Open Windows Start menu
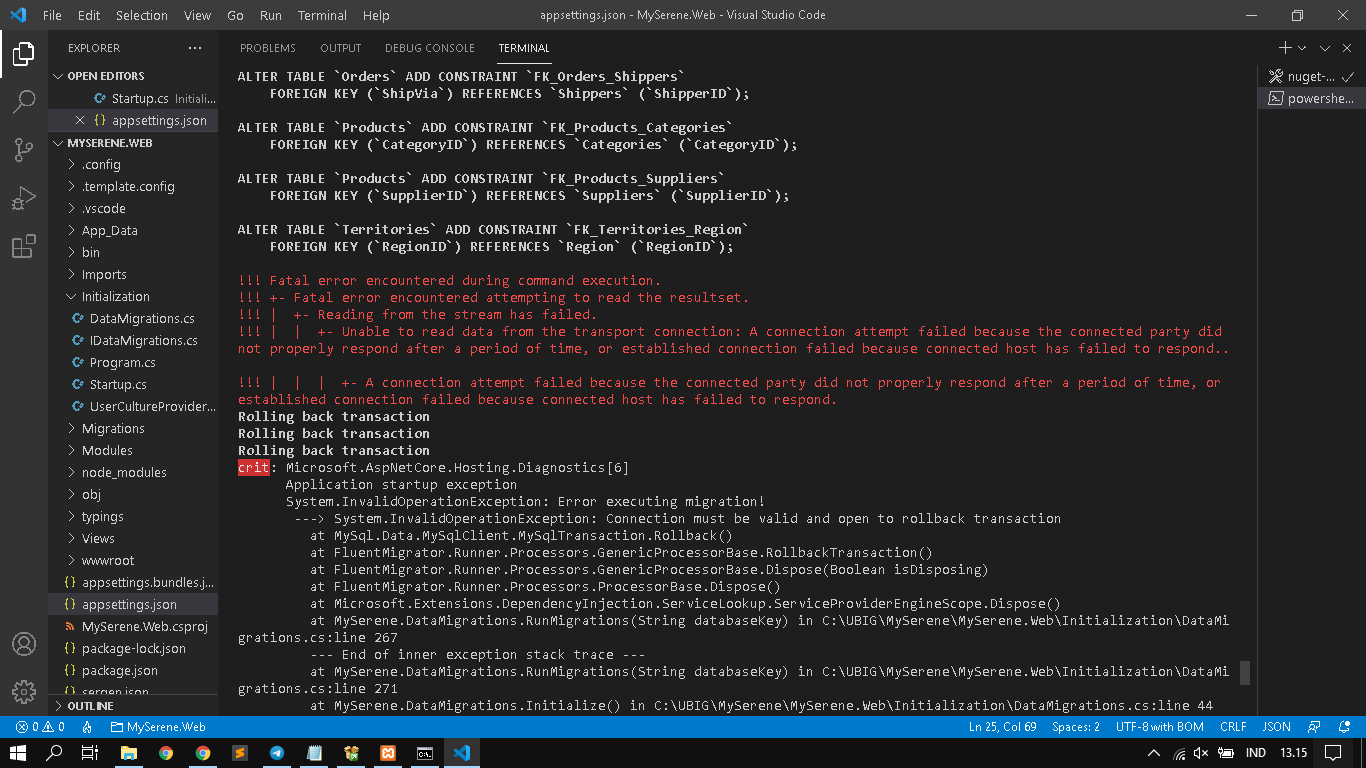The image size is (1366, 768). click(19, 753)
